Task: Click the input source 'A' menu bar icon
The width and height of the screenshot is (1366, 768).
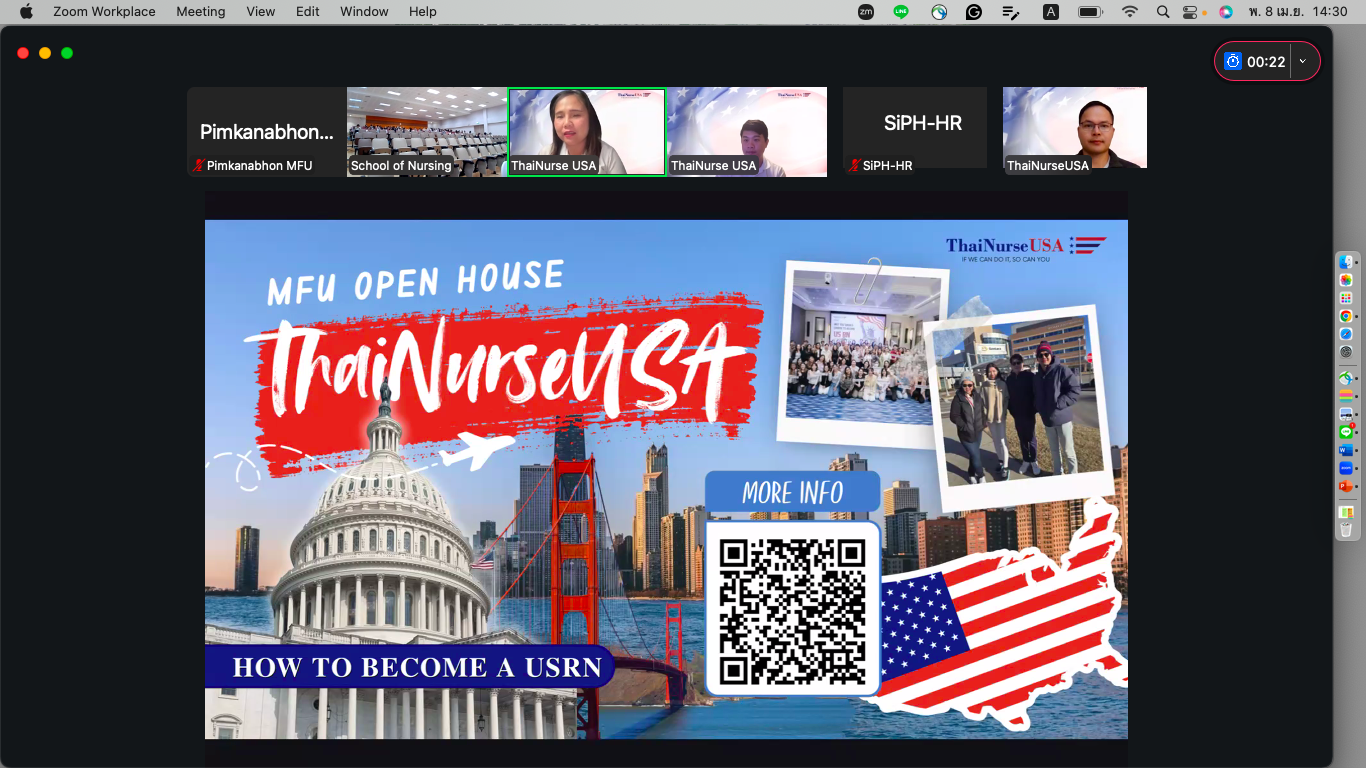Action: pyautogui.click(x=1051, y=12)
